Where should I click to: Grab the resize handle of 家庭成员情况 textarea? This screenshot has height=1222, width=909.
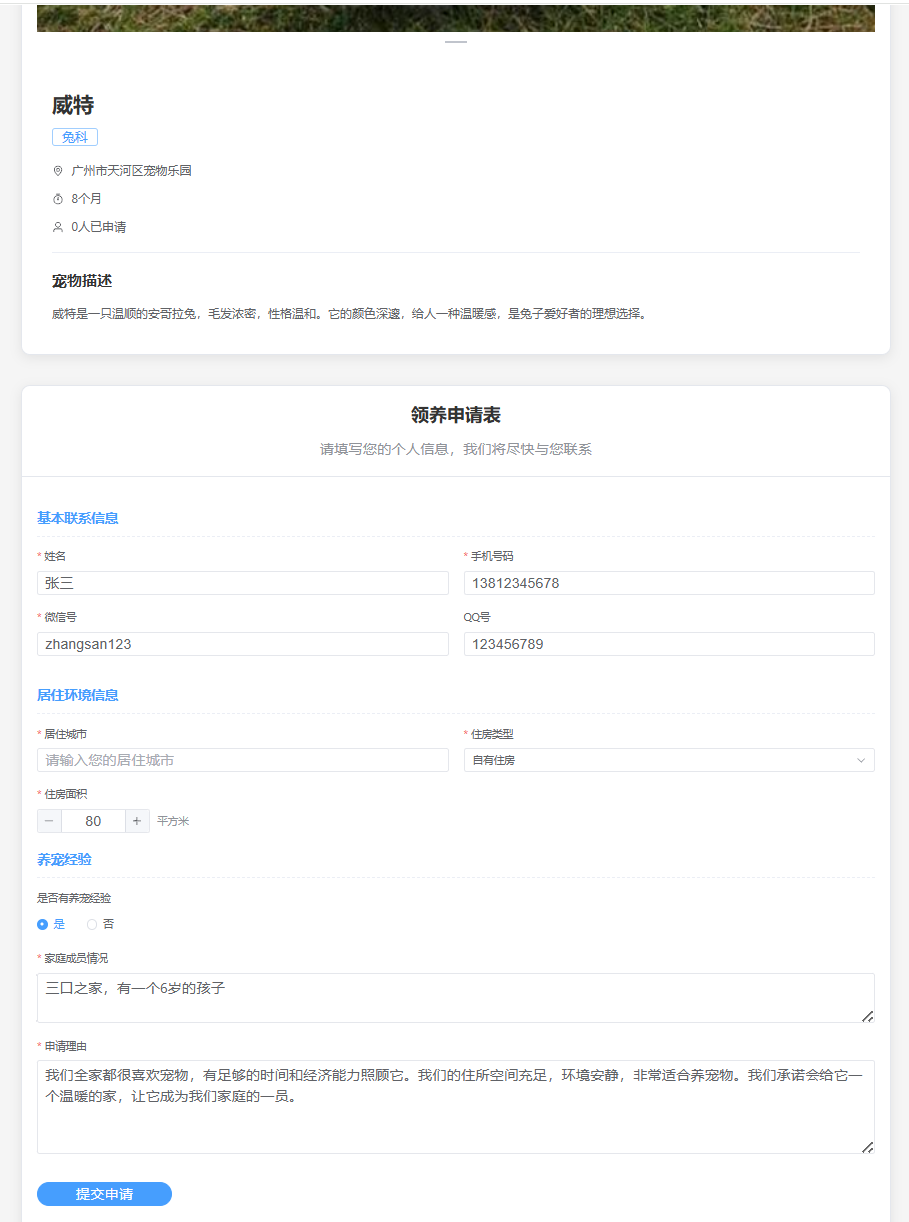(868, 1016)
